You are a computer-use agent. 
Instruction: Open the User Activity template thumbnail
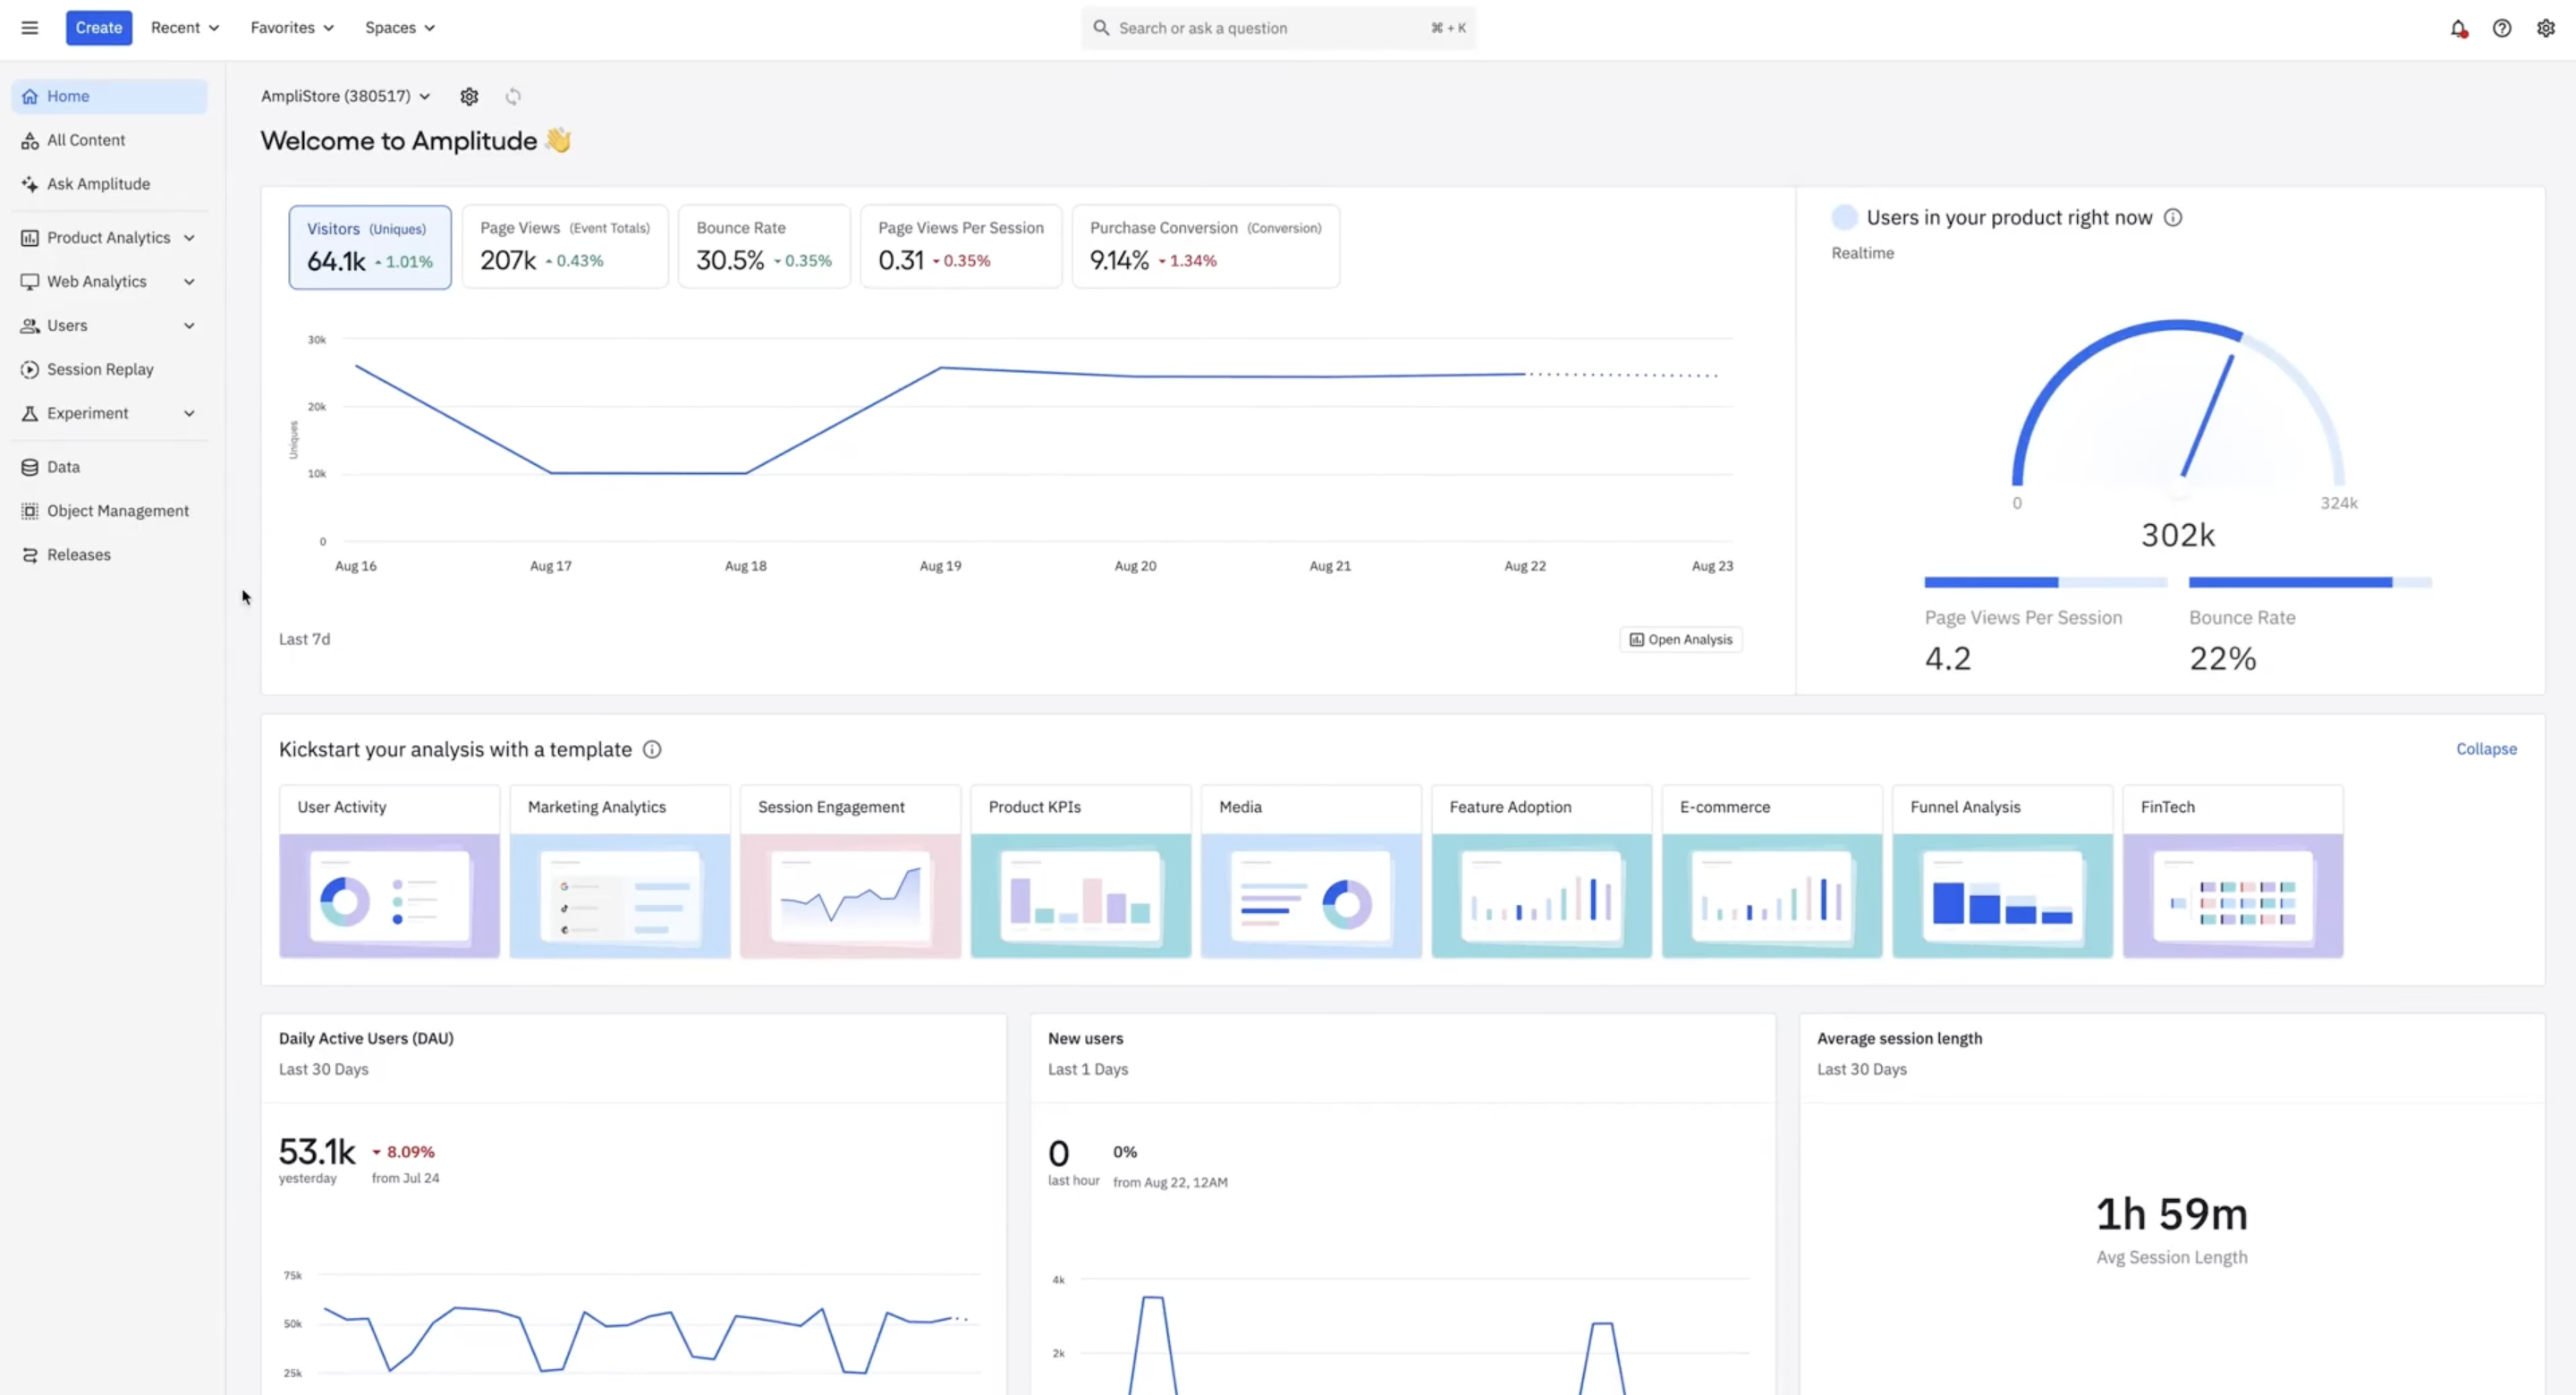pos(389,896)
